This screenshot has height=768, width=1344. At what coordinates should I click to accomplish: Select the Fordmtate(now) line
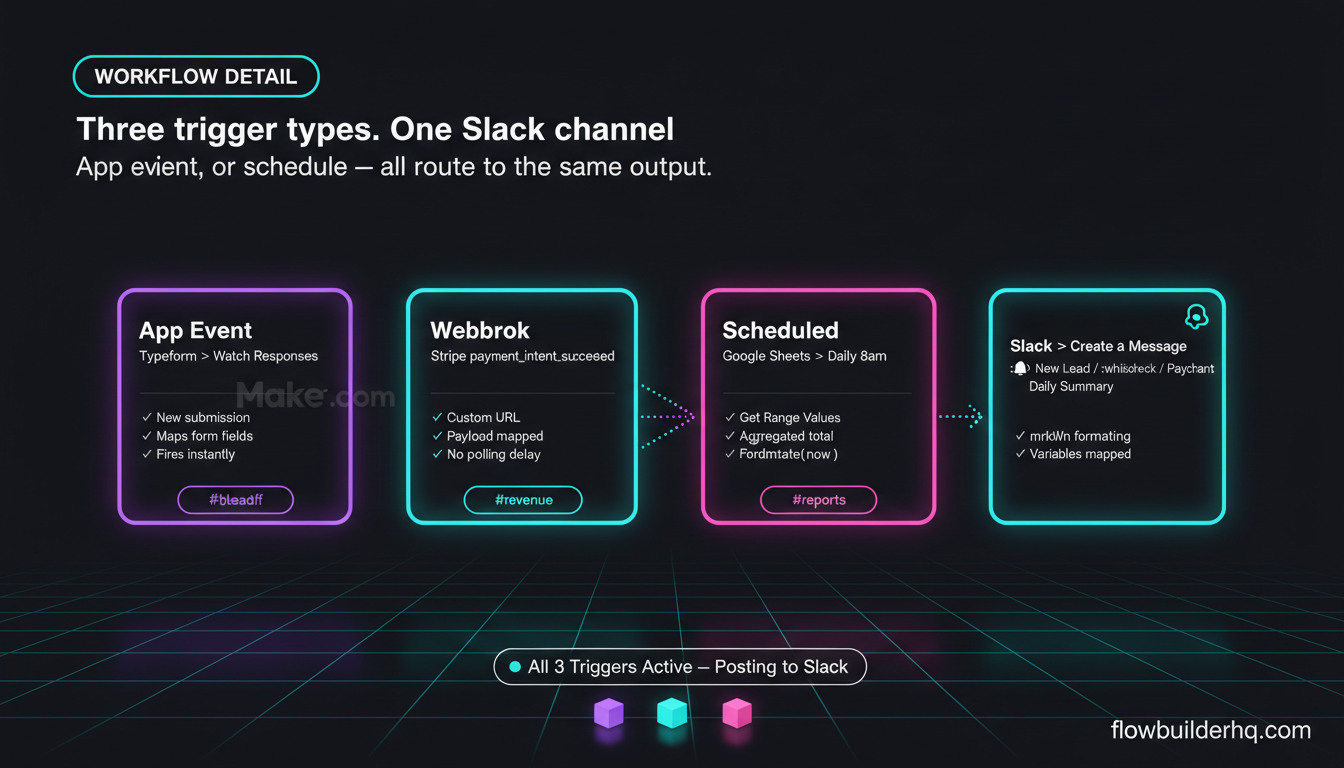(781, 454)
